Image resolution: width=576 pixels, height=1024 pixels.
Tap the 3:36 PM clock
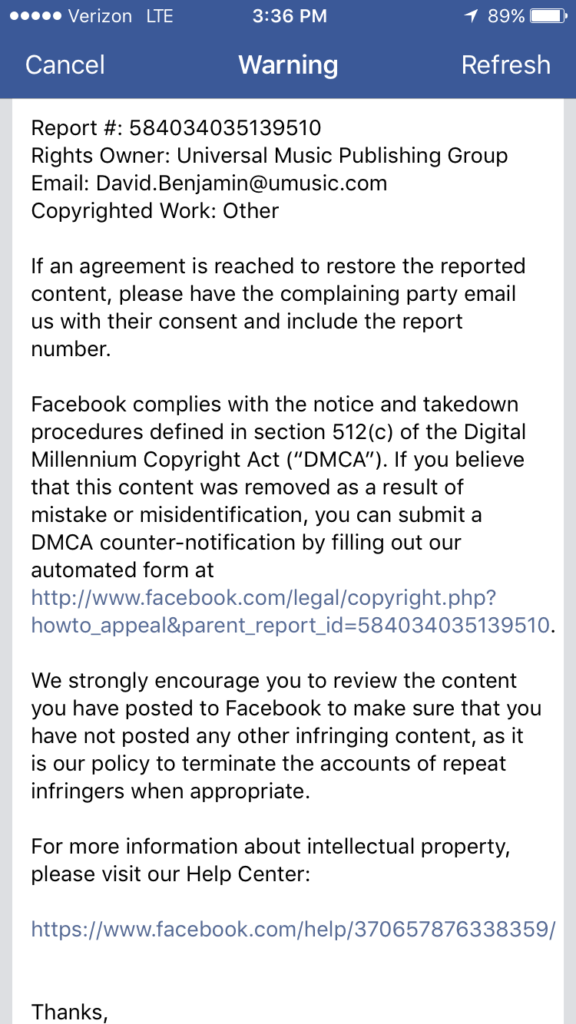click(x=289, y=16)
